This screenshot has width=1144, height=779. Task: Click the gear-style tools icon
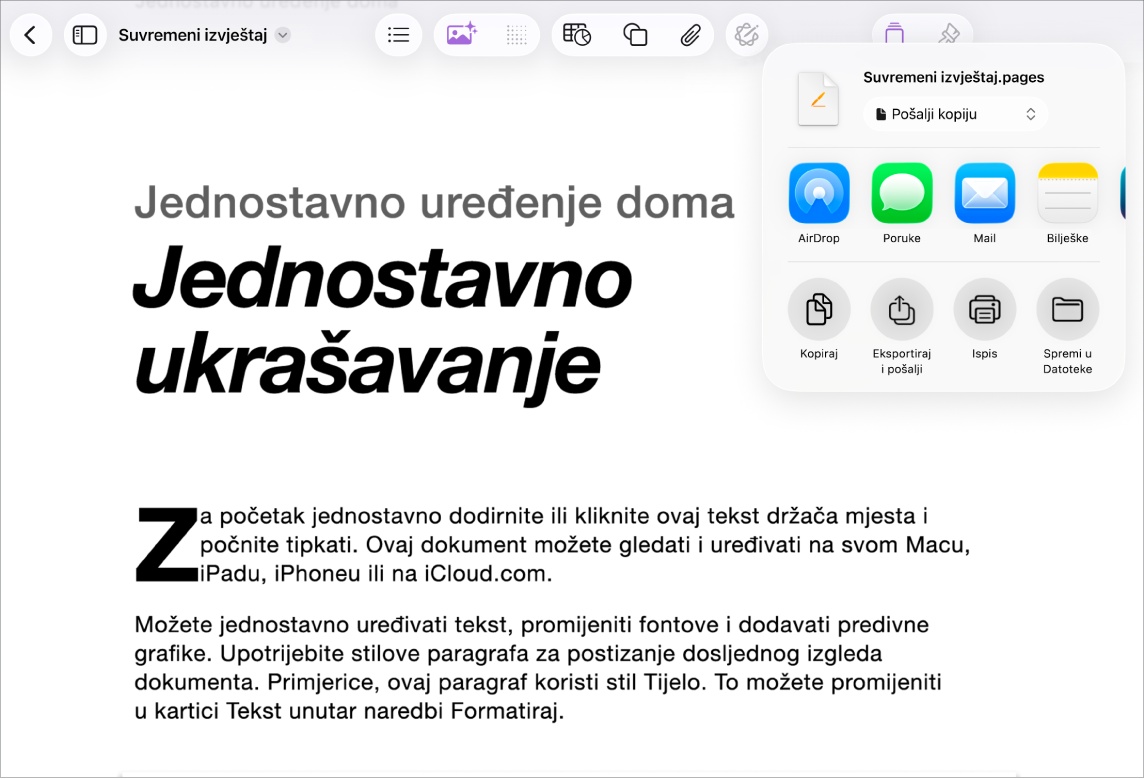pyautogui.click(x=746, y=35)
